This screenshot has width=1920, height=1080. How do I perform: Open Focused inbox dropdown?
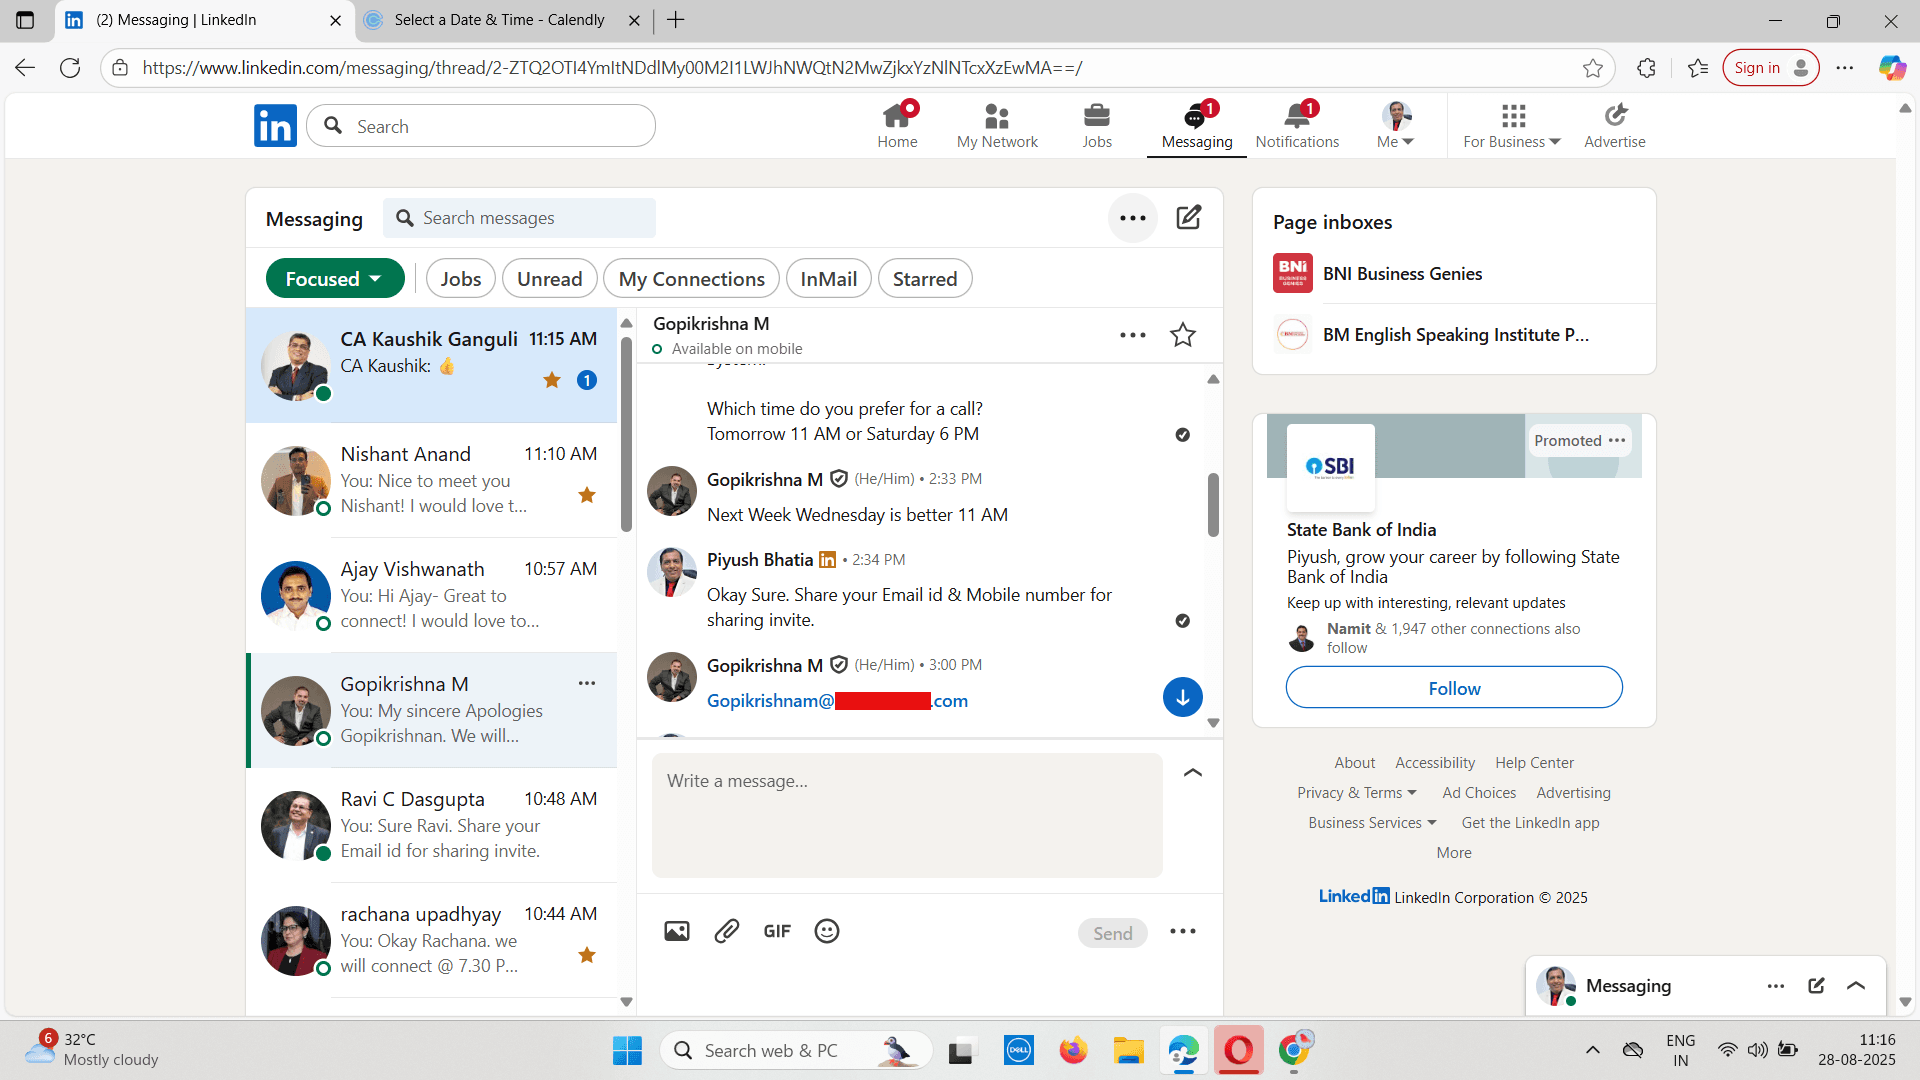(335, 279)
